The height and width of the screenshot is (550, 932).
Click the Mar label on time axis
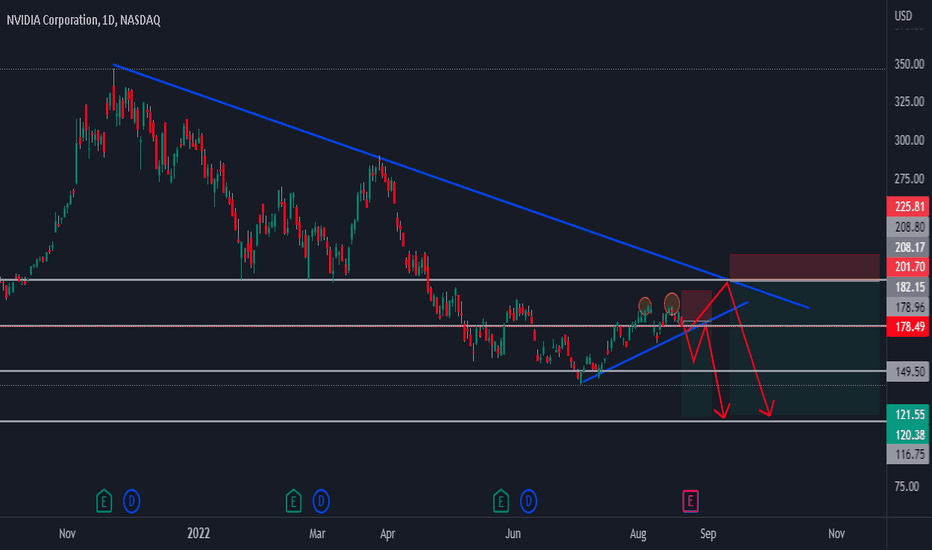pos(317,534)
